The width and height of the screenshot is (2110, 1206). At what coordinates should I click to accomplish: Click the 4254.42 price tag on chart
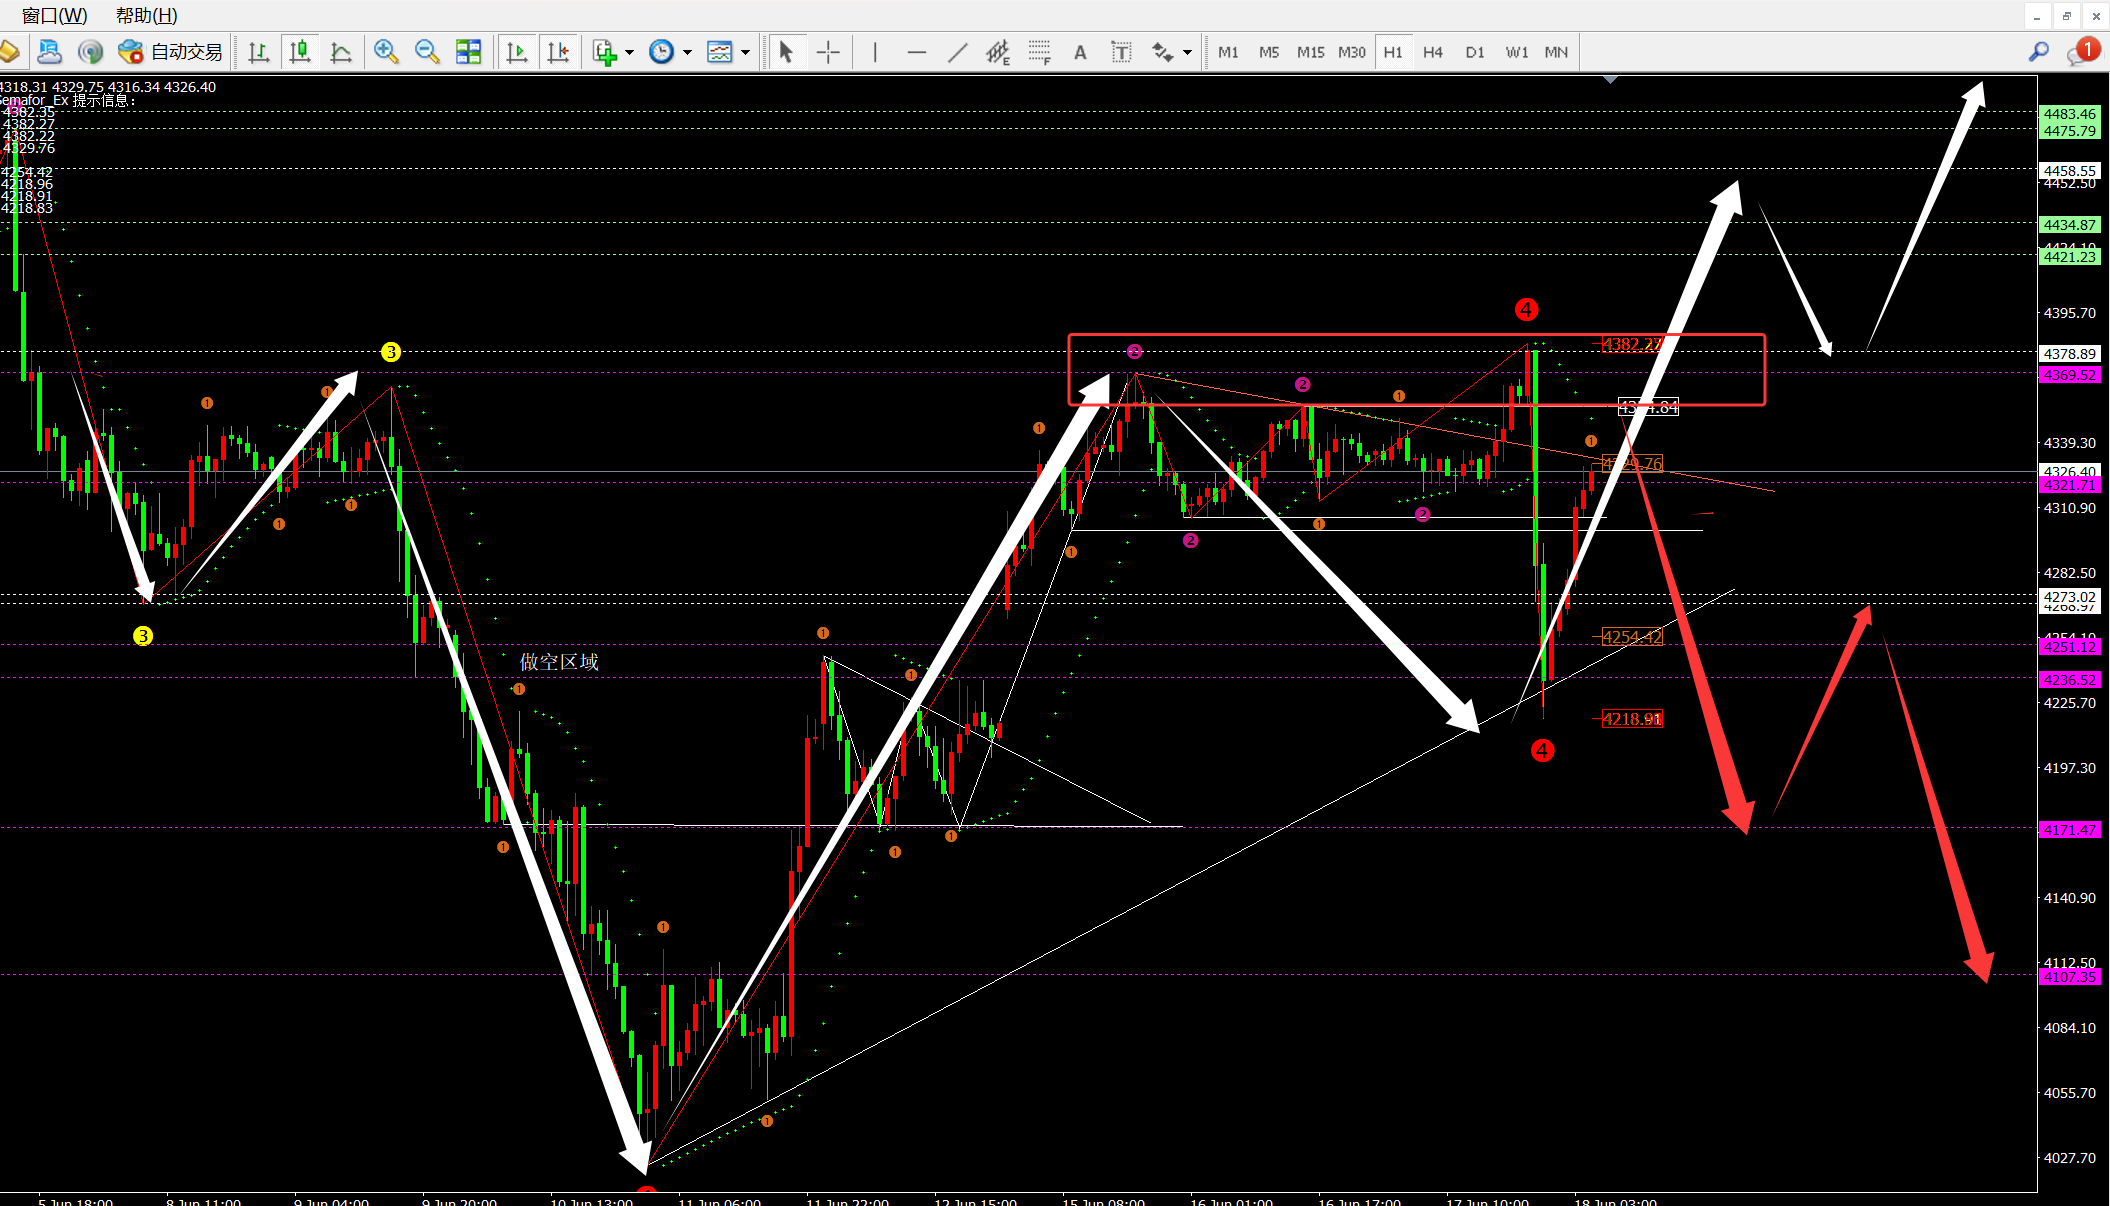point(1632,637)
